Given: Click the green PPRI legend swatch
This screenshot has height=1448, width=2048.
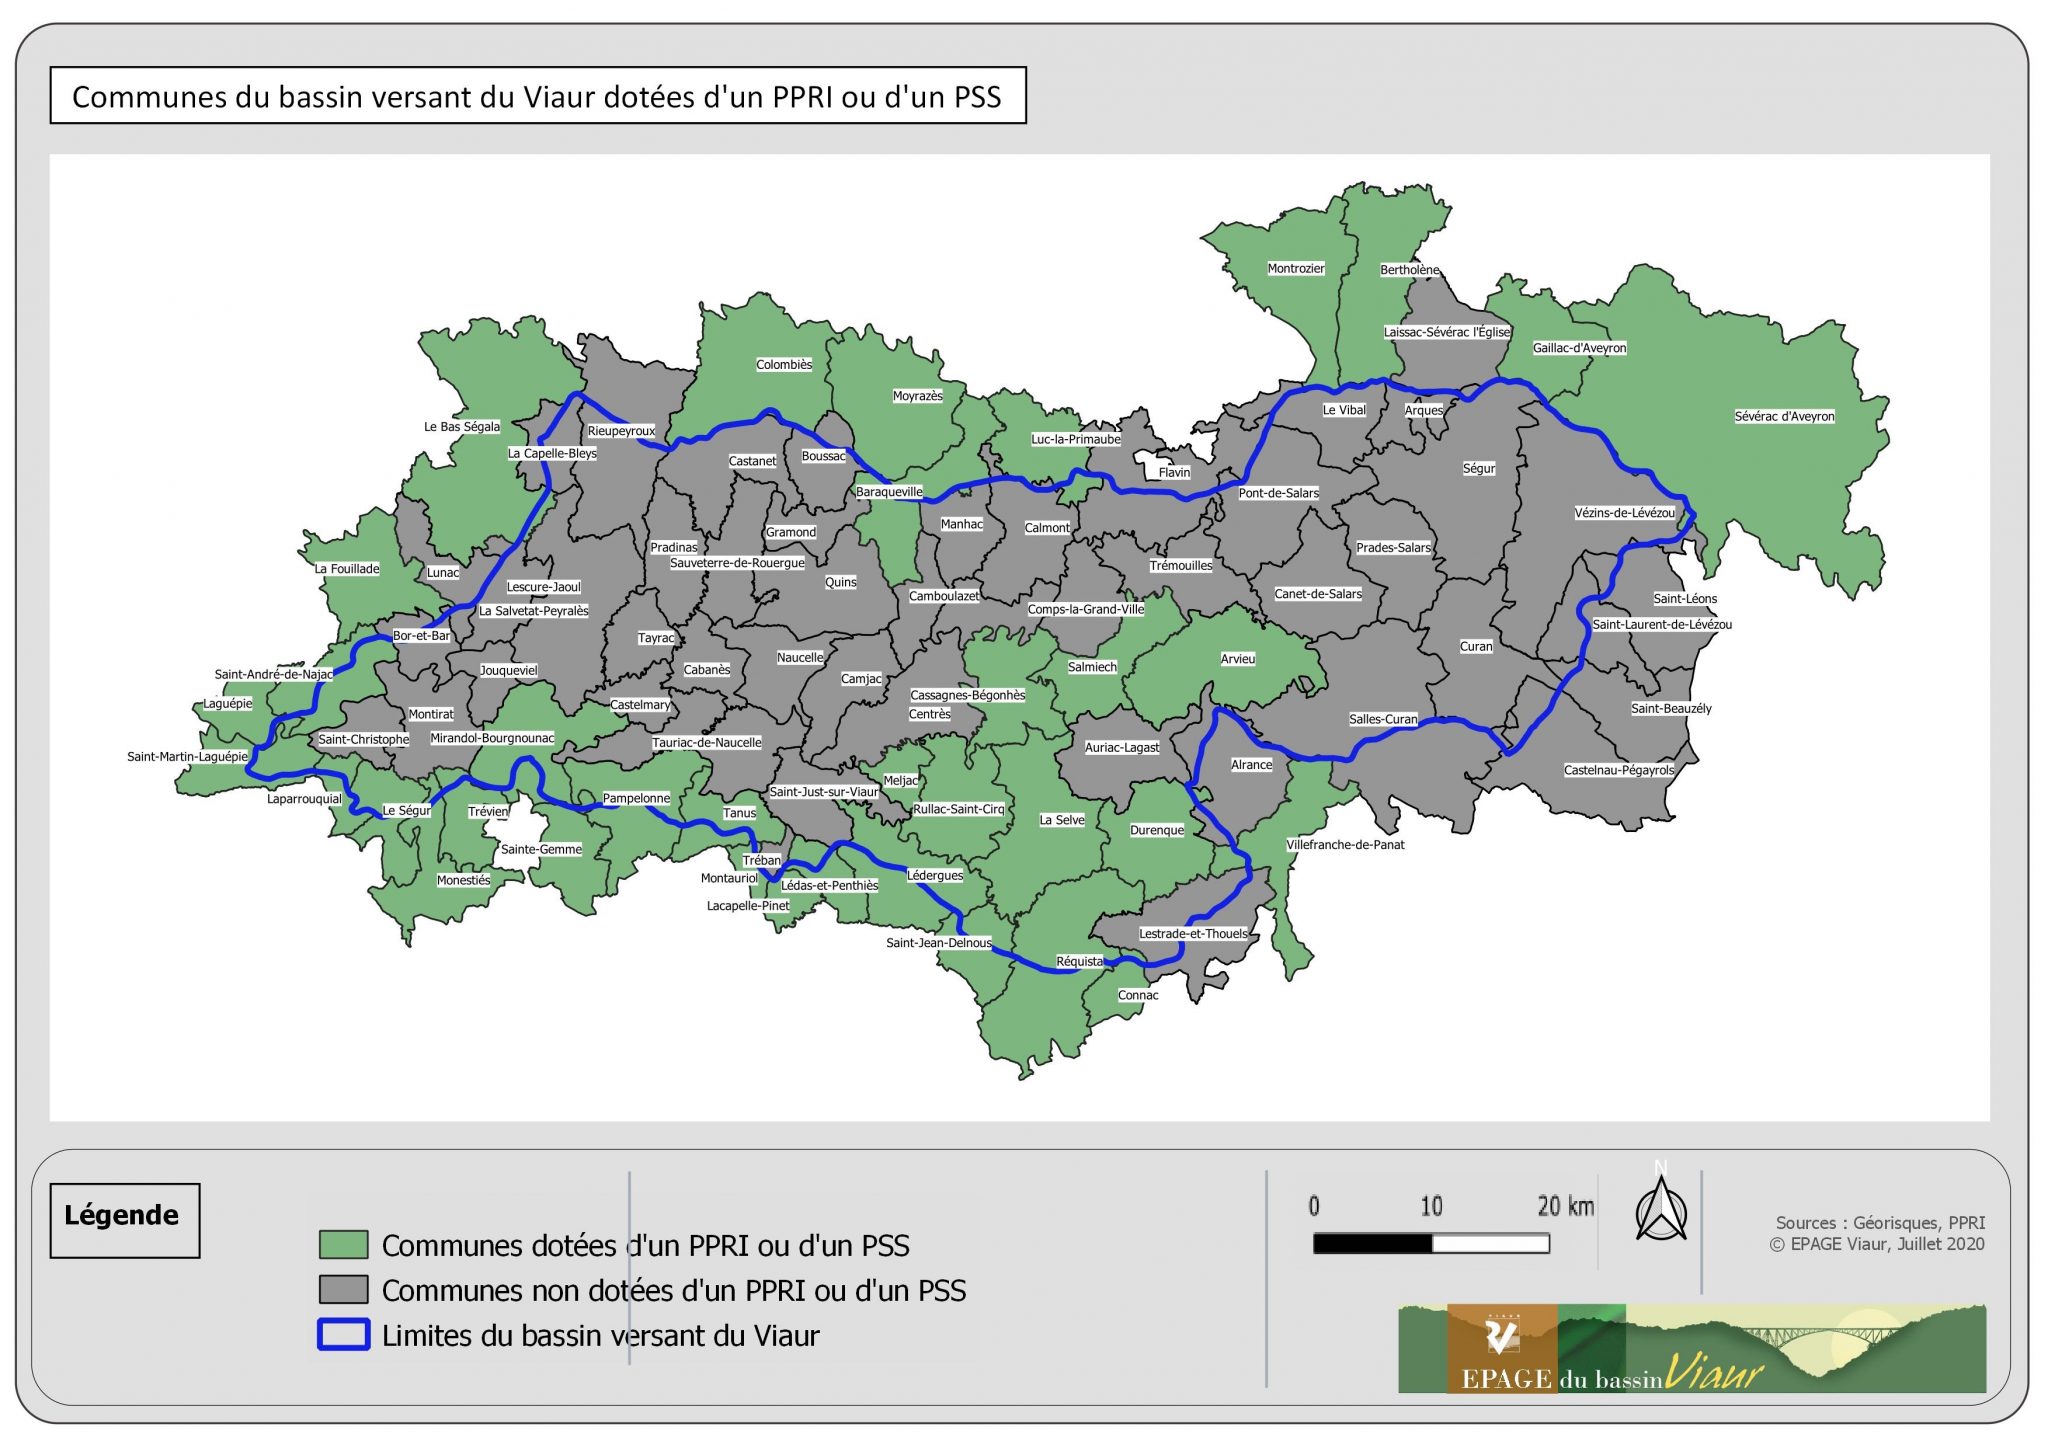Looking at the screenshot, I should tap(343, 1245).
